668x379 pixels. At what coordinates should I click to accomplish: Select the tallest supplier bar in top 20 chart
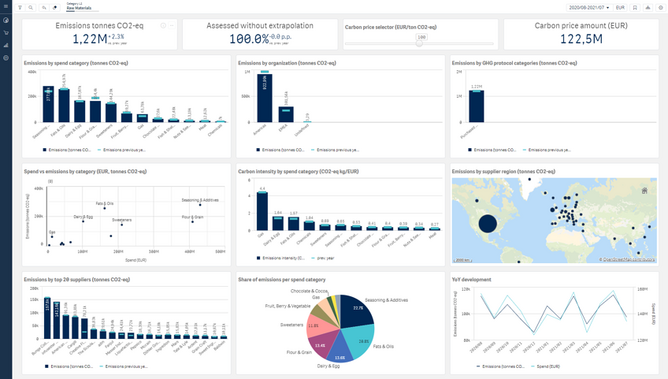click(x=47, y=318)
